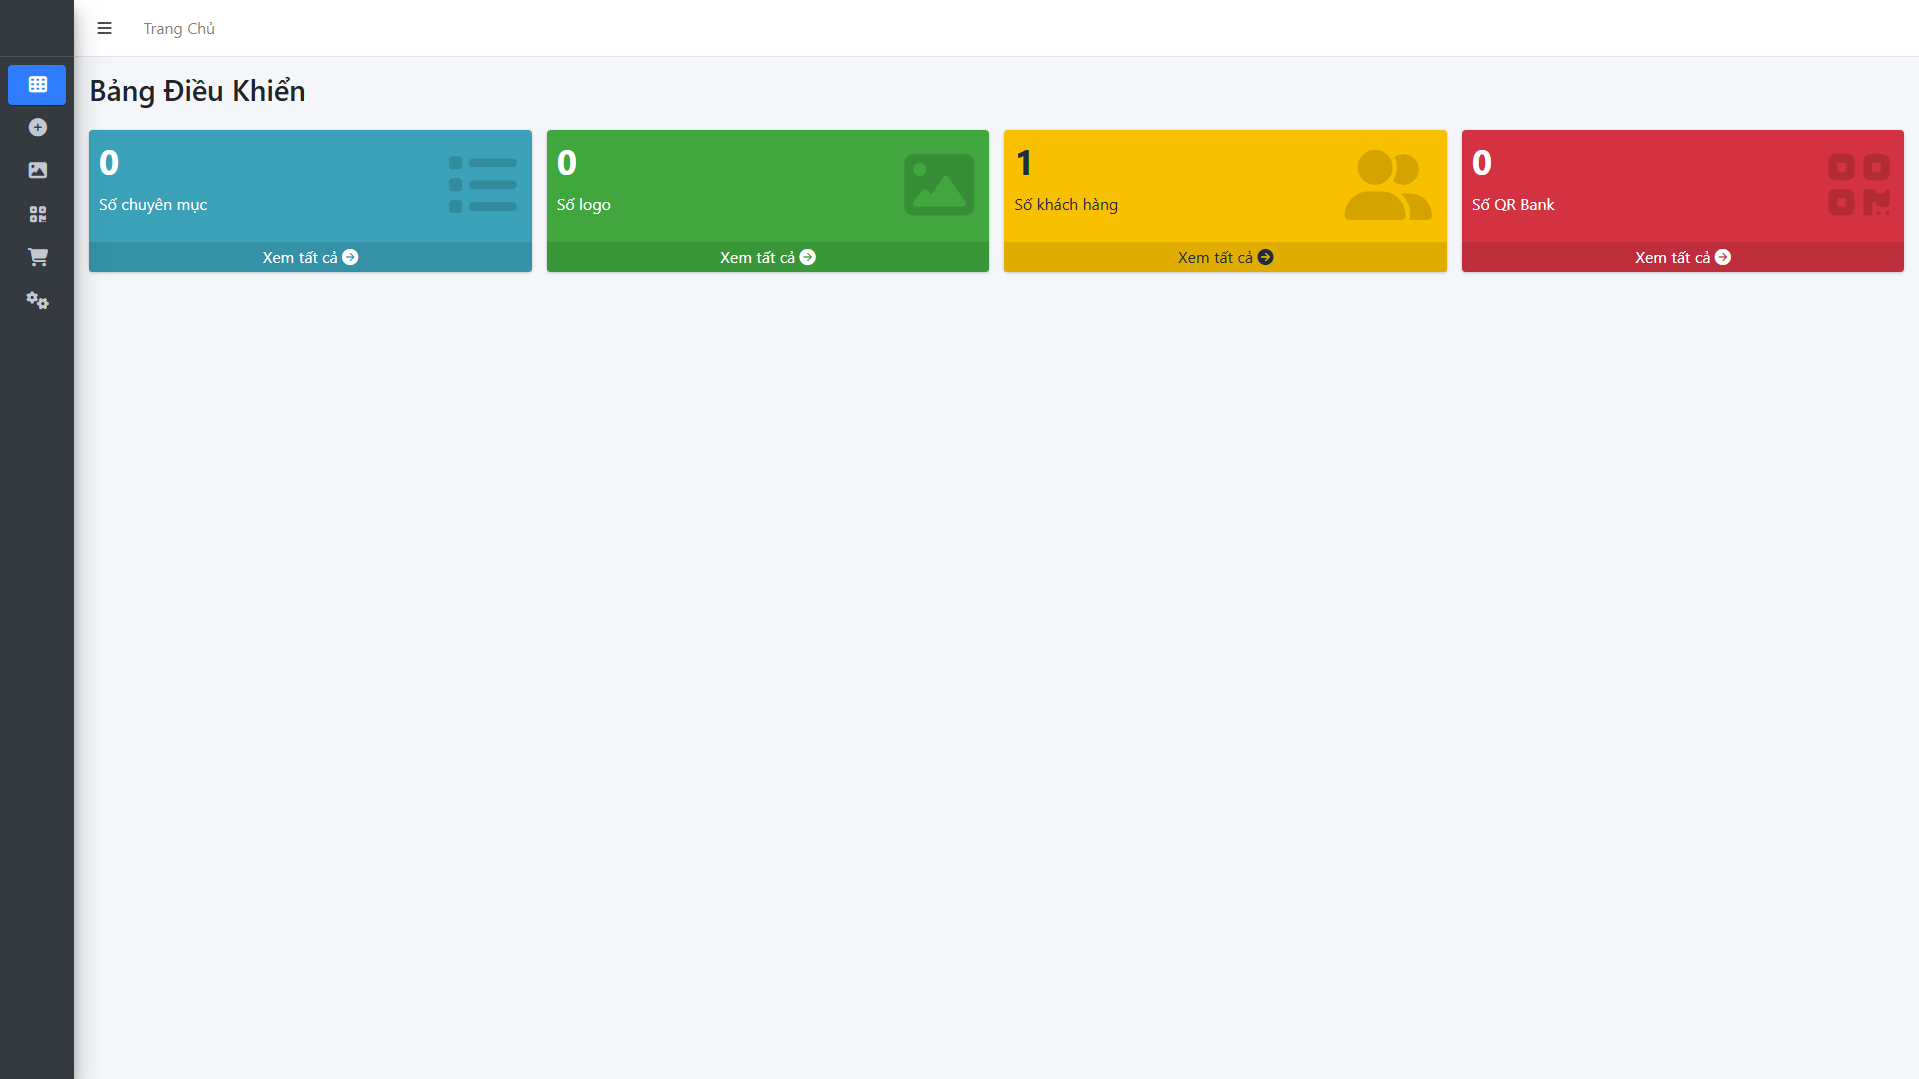Screen dimensions: 1919x1079
Task: Select the QR code sidebar icon
Action: coord(37,214)
